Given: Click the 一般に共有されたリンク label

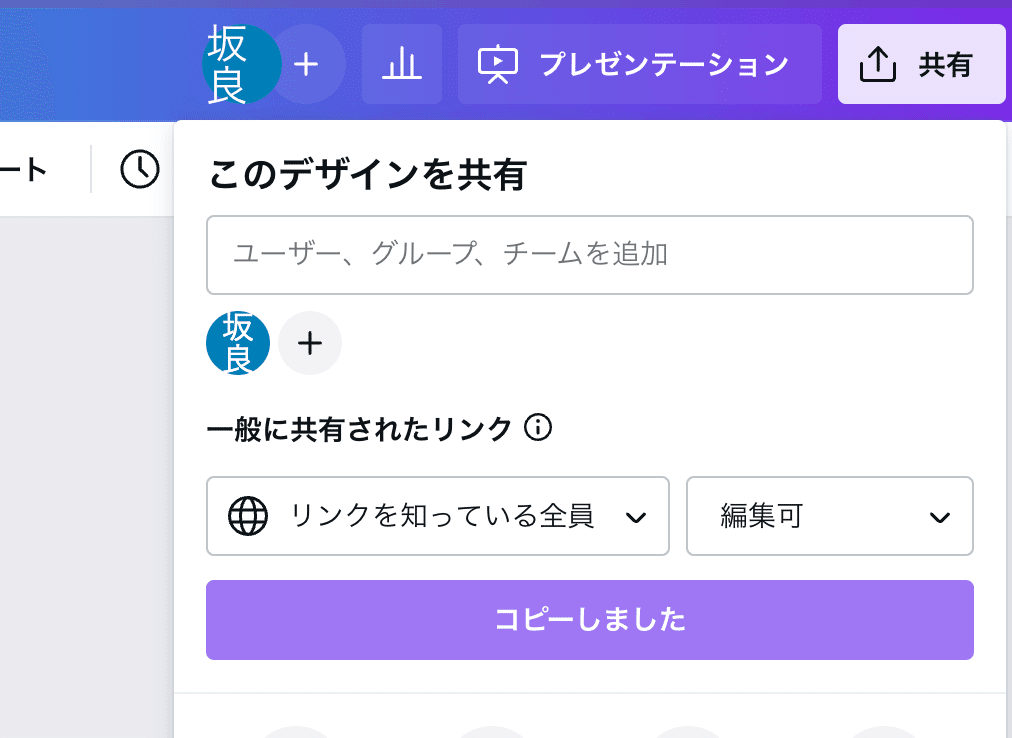Looking at the screenshot, I should point(359,429).
